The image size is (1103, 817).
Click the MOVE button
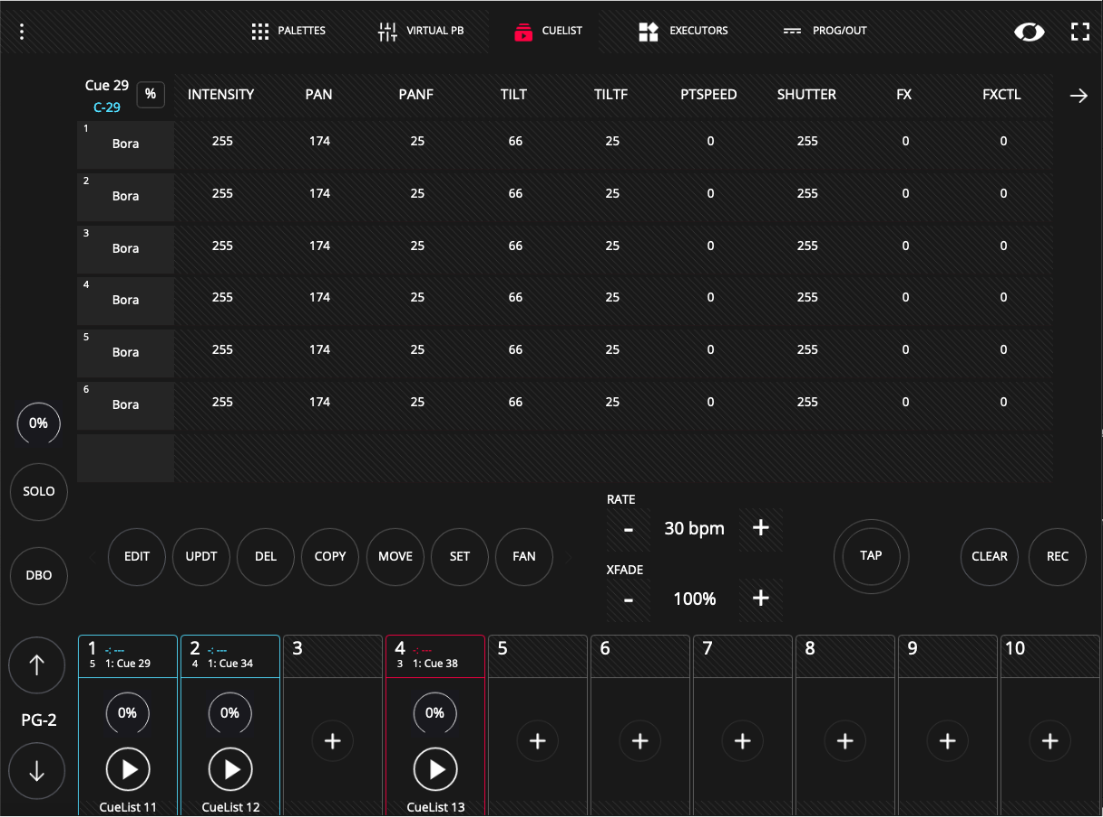pos(395,557)
